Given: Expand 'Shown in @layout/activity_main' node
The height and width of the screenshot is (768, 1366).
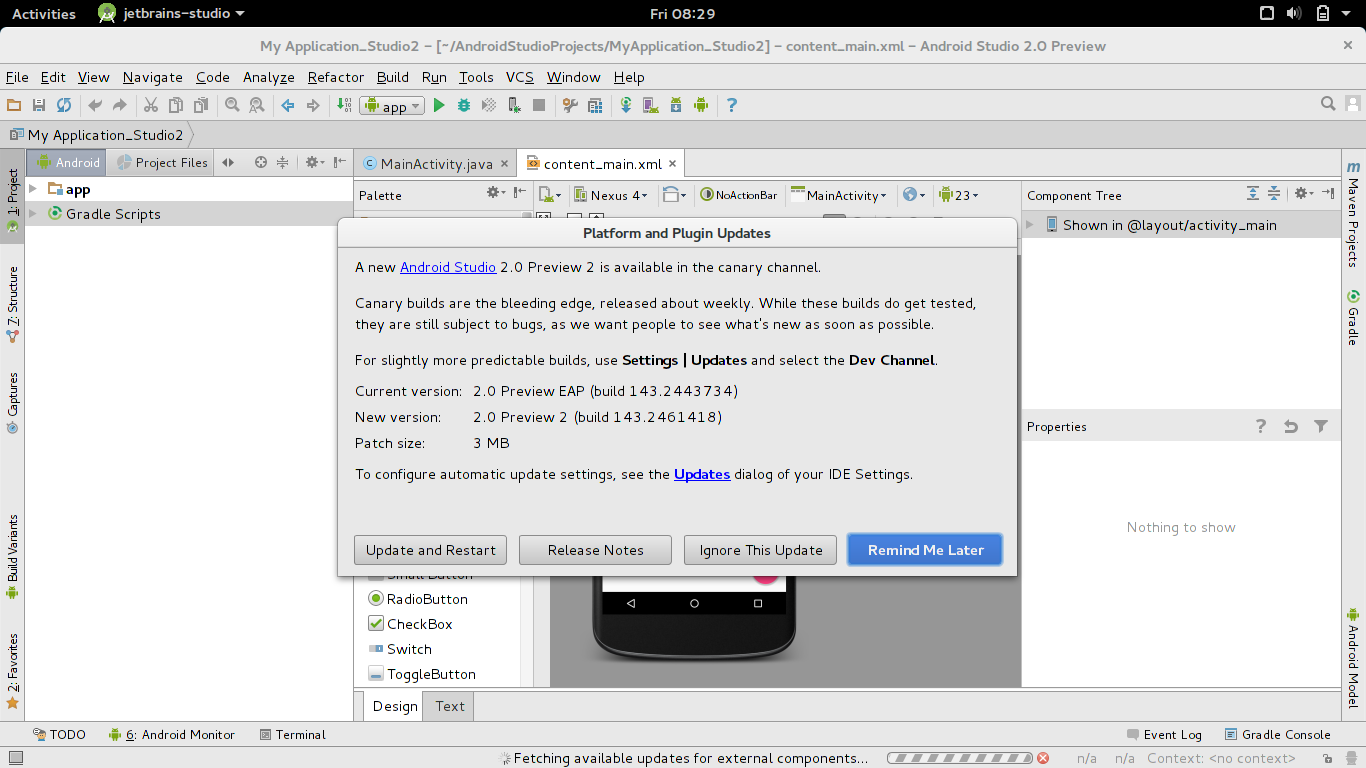Looking at the screenshot, I should [x=1030, y=225].
